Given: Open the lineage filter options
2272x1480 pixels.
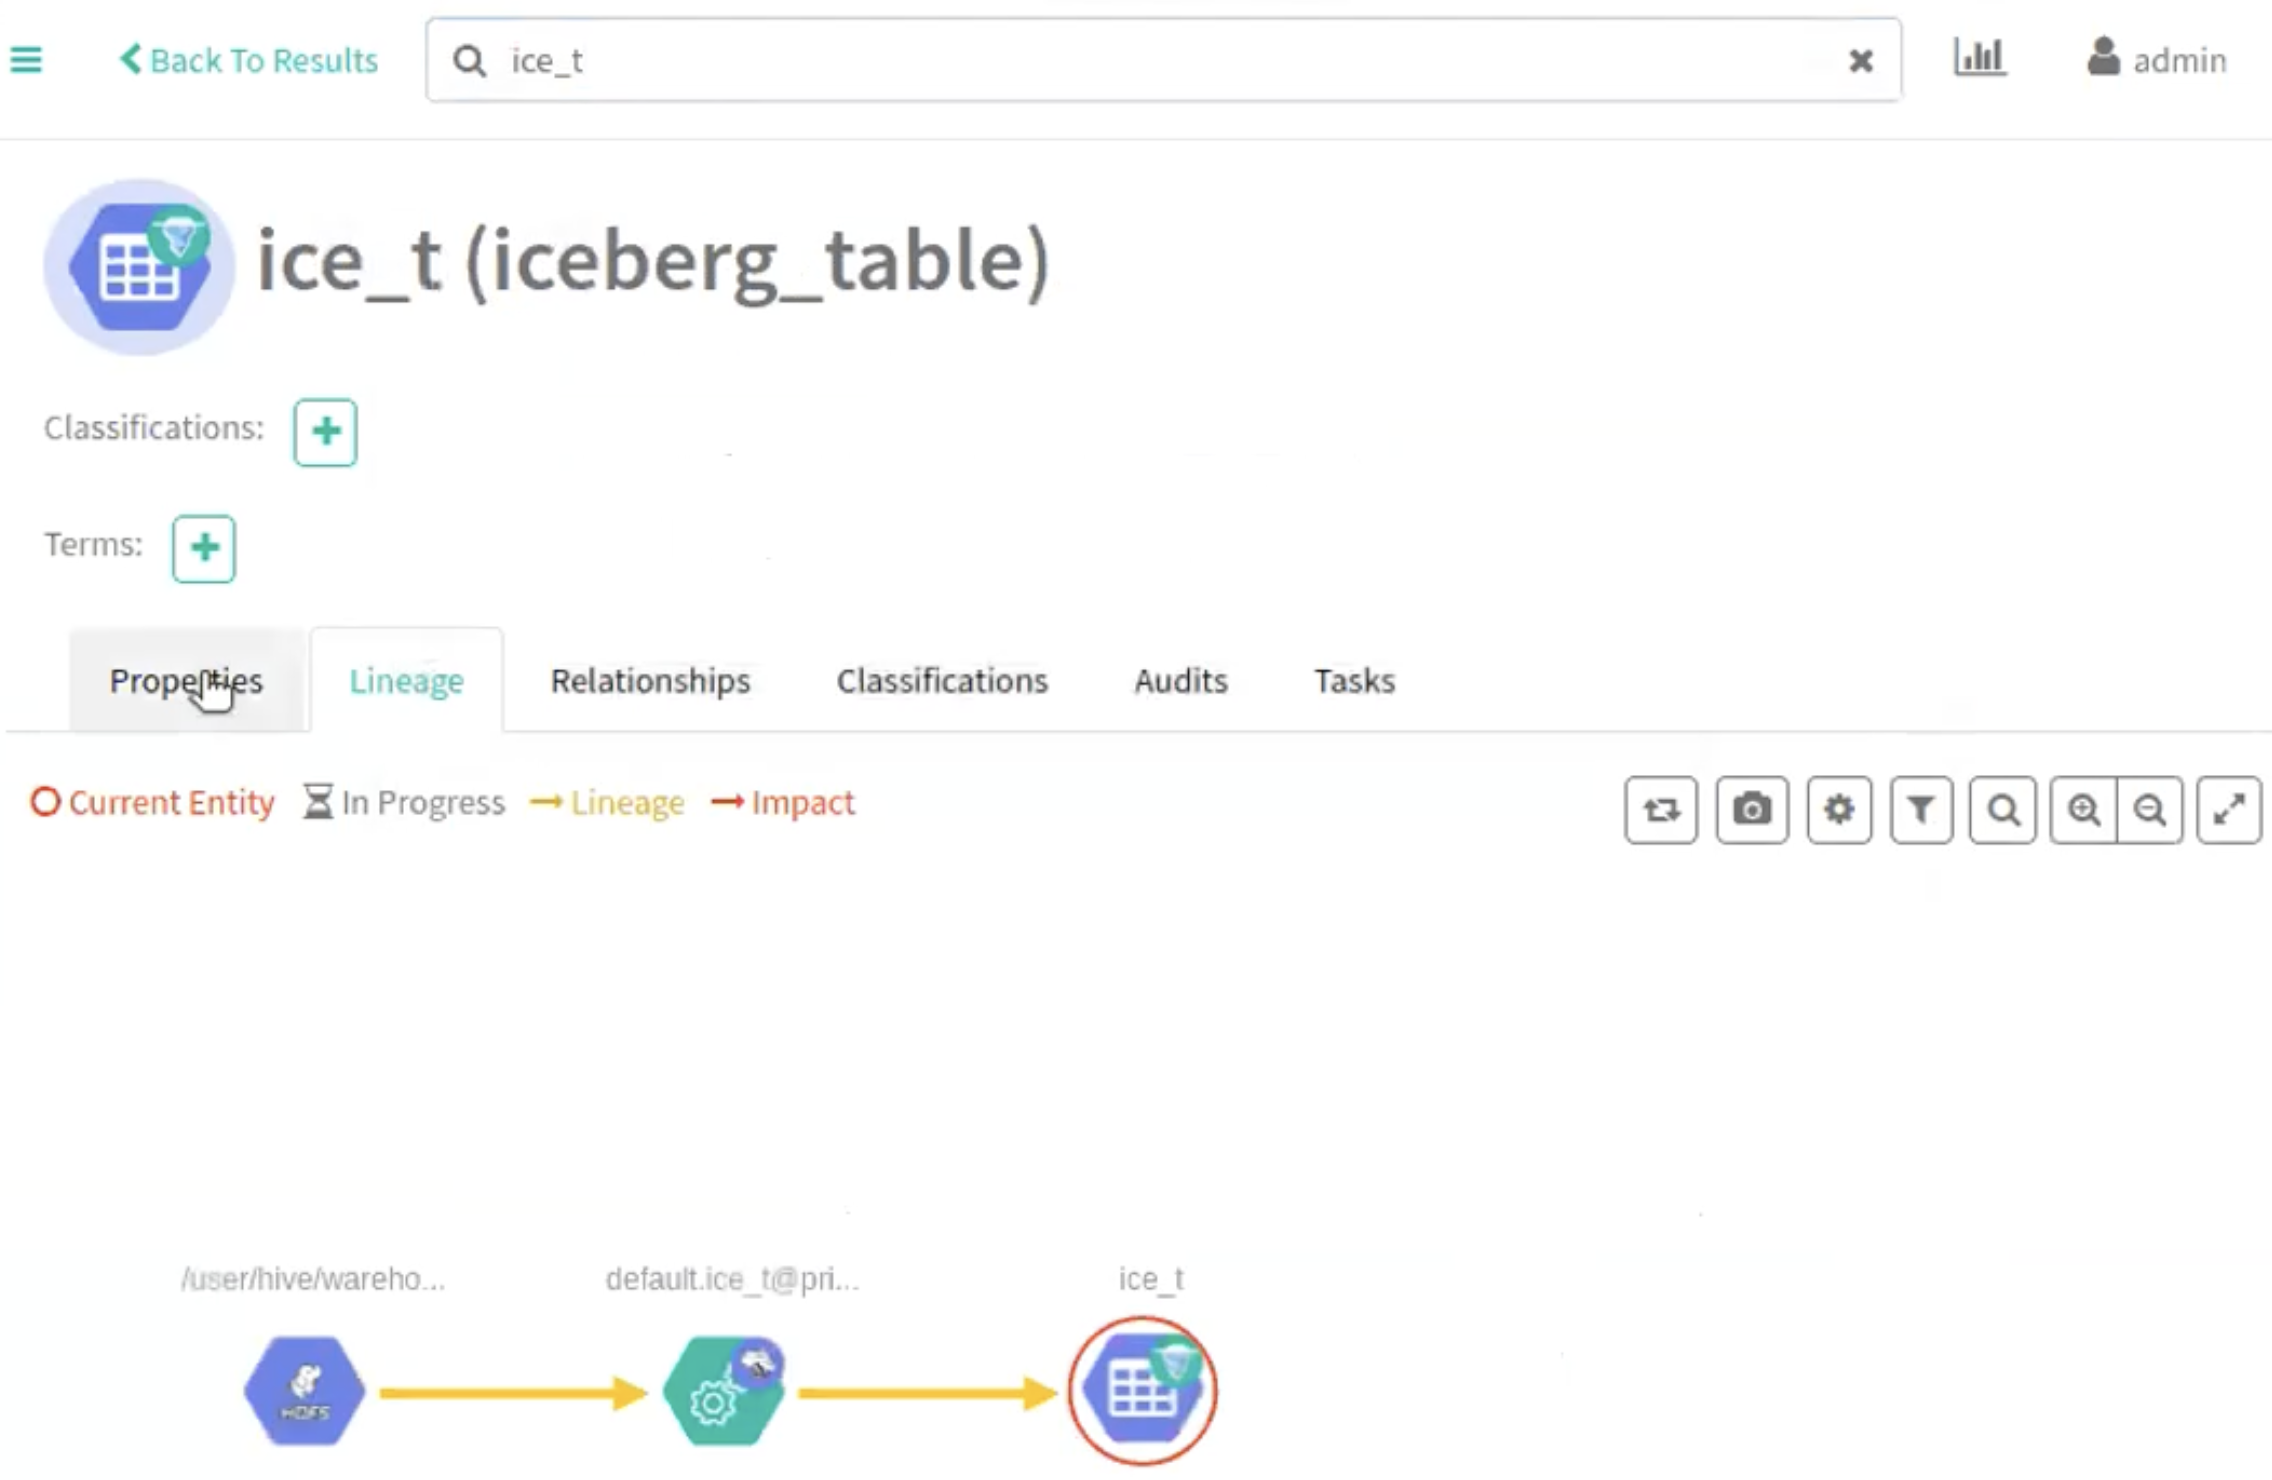Looking at the screenshot, I should (x=1921, y=809).
